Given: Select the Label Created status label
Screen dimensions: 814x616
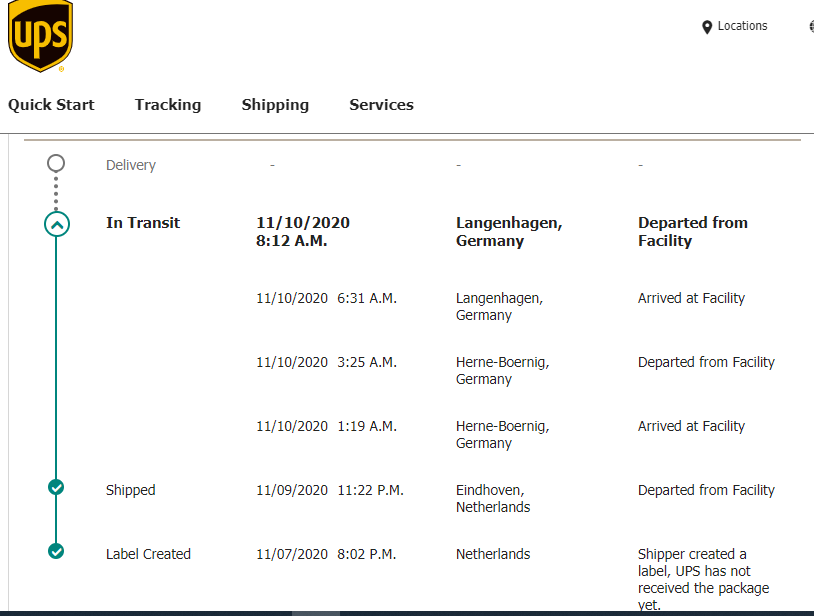Looking at the screenshot, I should click(x=148, y=554).
